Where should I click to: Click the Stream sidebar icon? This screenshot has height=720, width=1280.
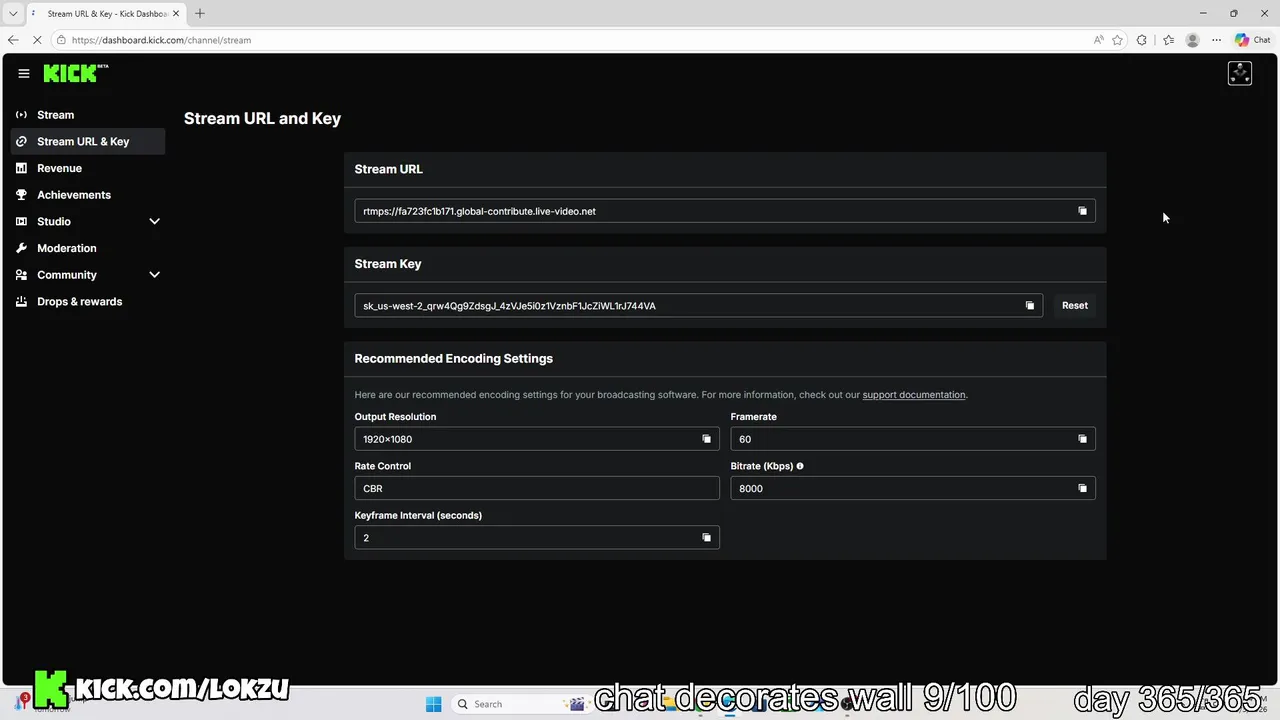point(21,115)
